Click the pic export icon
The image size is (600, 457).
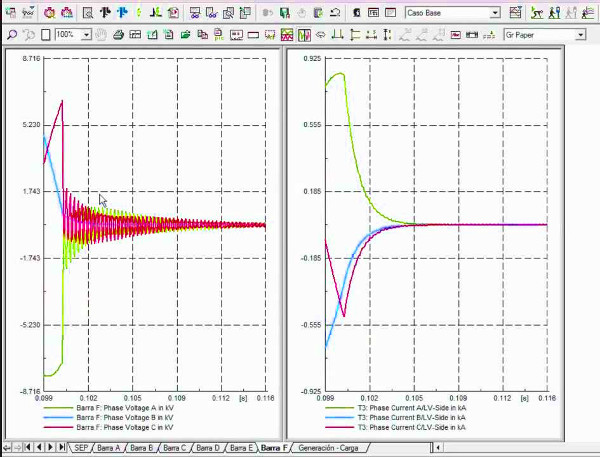point(219,35)
